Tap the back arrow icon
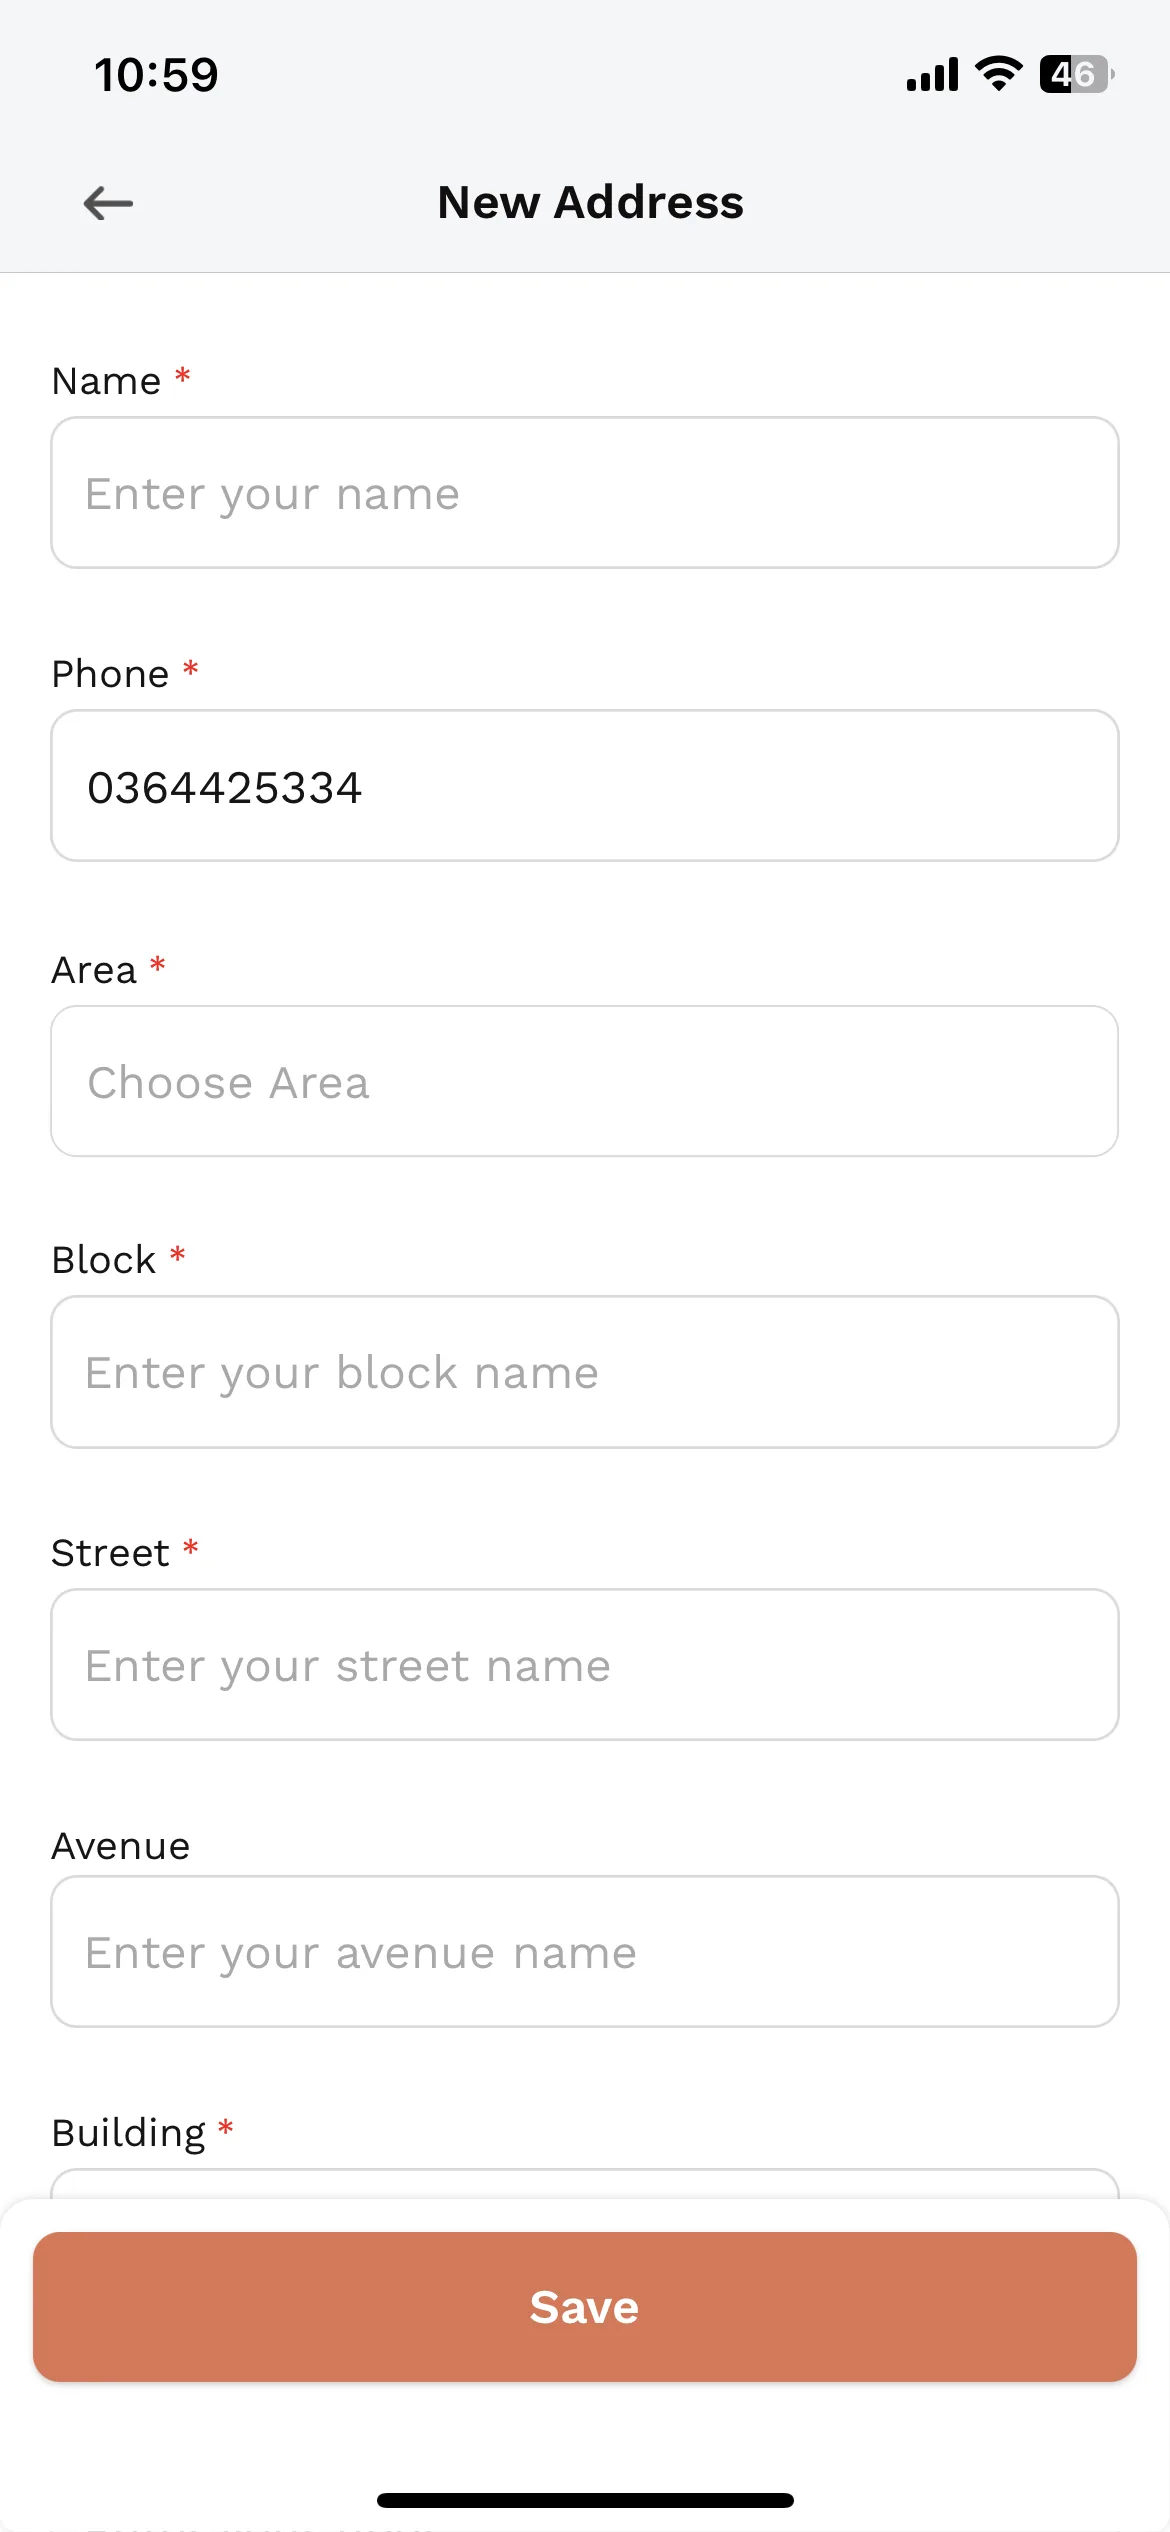 (108, 203)
